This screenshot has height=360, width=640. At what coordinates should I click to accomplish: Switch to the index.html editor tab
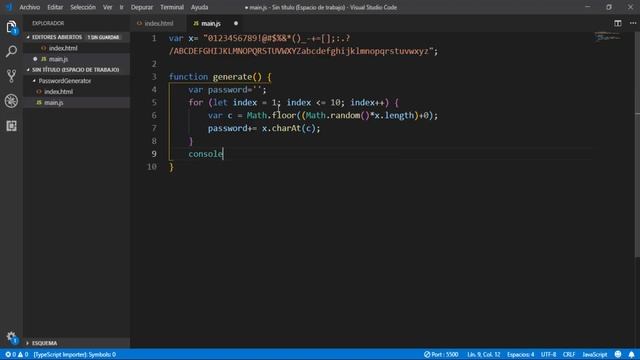click(158, 23)
